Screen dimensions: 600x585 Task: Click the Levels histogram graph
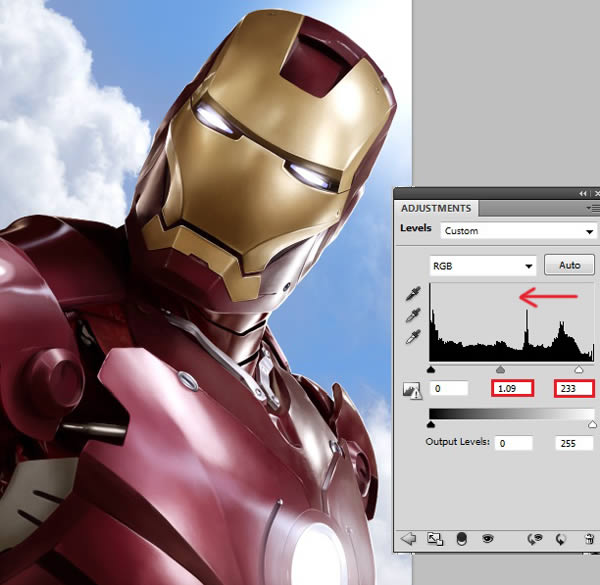(512, 323)
